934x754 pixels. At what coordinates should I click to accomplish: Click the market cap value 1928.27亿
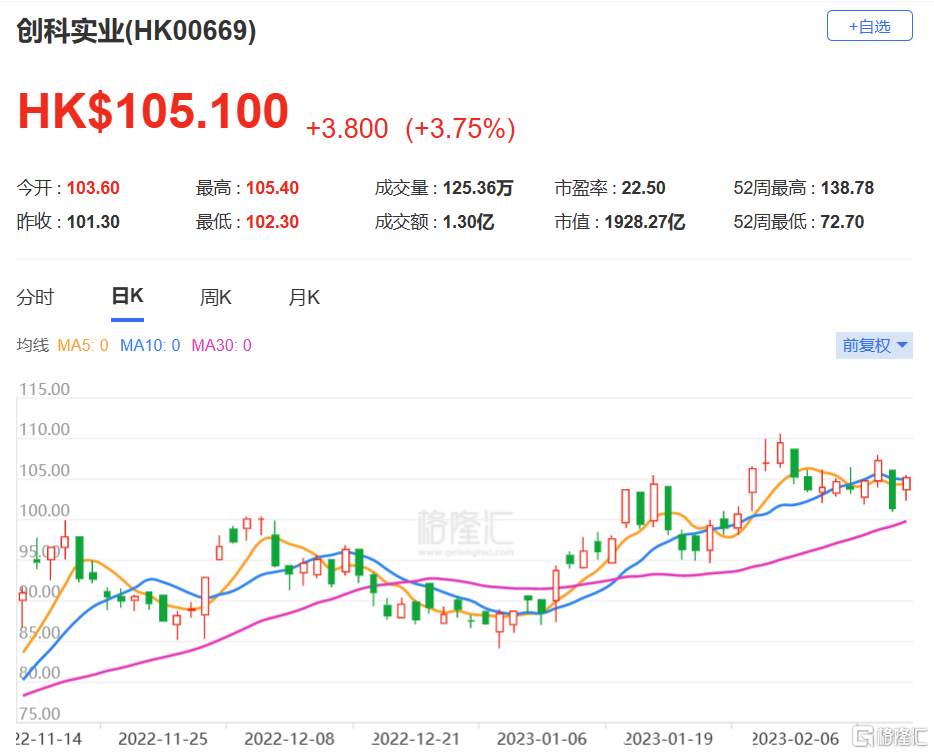645,222
